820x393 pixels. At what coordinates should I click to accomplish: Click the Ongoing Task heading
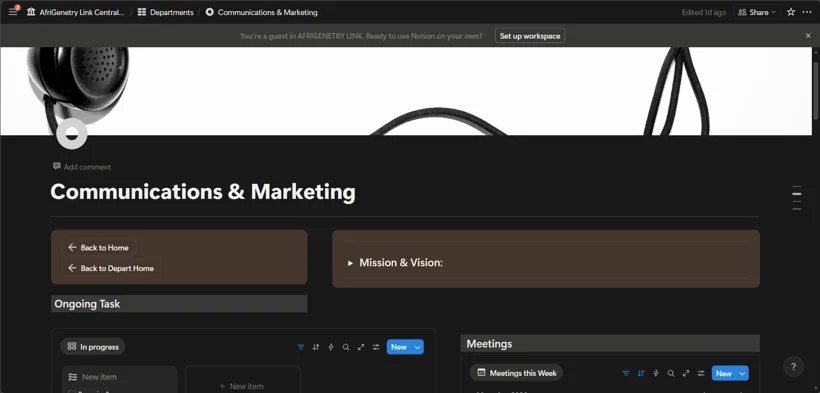click(87, 304)
